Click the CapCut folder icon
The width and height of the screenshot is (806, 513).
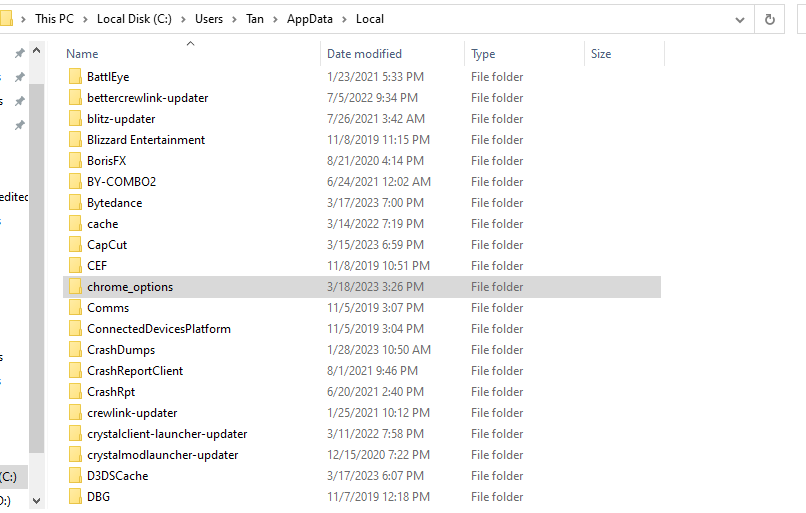[x=75, y=245]
